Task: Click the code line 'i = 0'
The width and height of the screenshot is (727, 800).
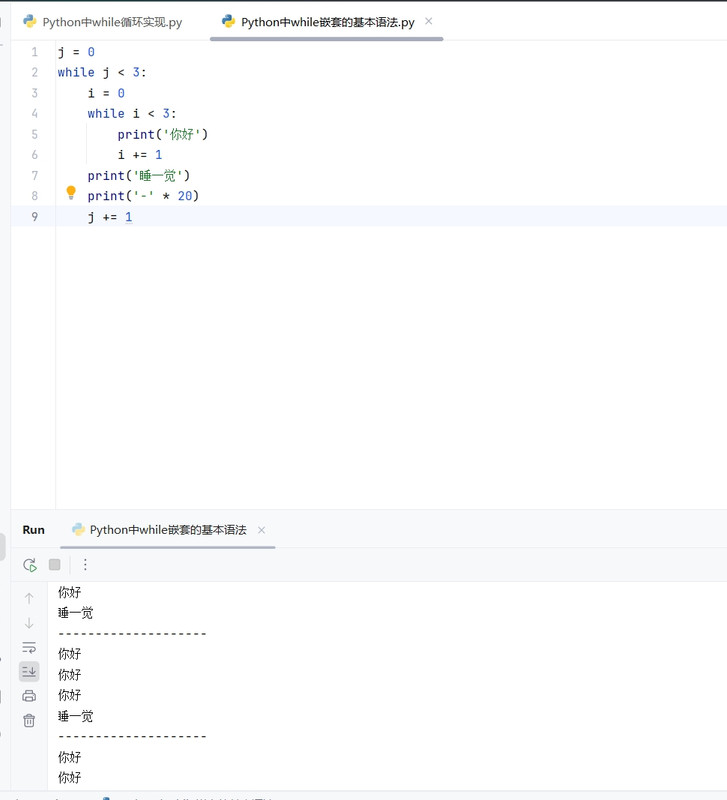Action: coord(106,93)
